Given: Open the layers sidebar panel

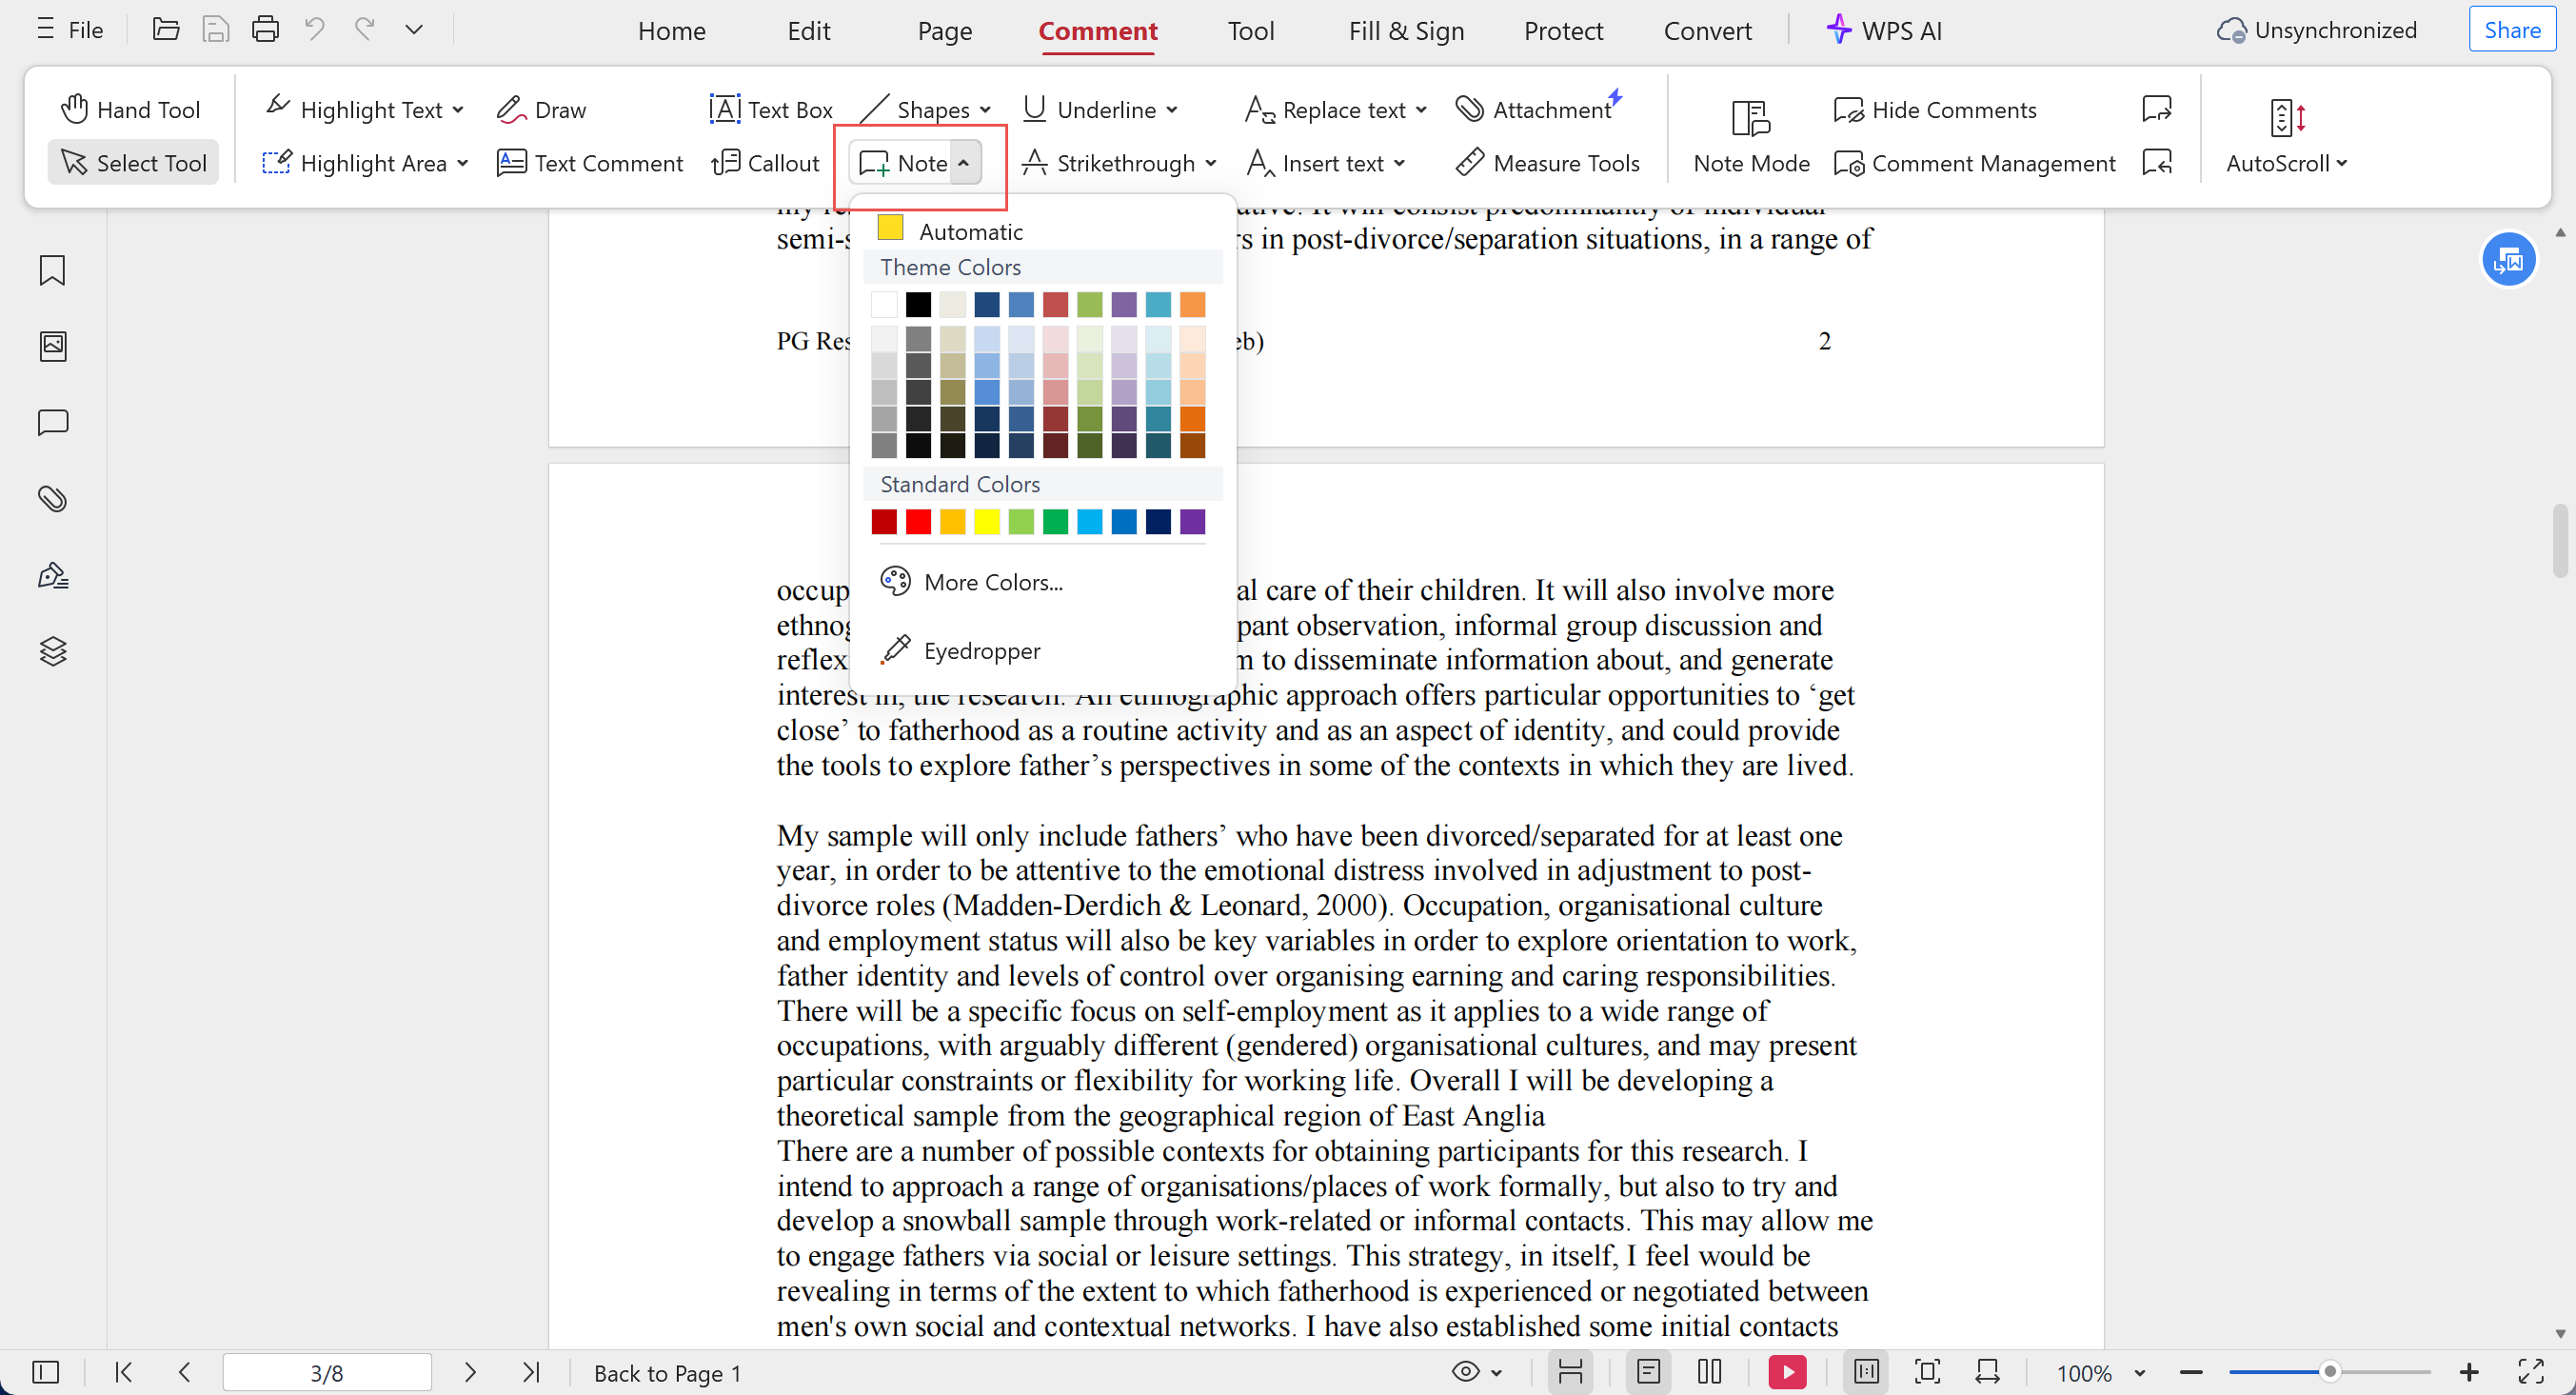Looking at the screenshot, I should click(52, 651).
